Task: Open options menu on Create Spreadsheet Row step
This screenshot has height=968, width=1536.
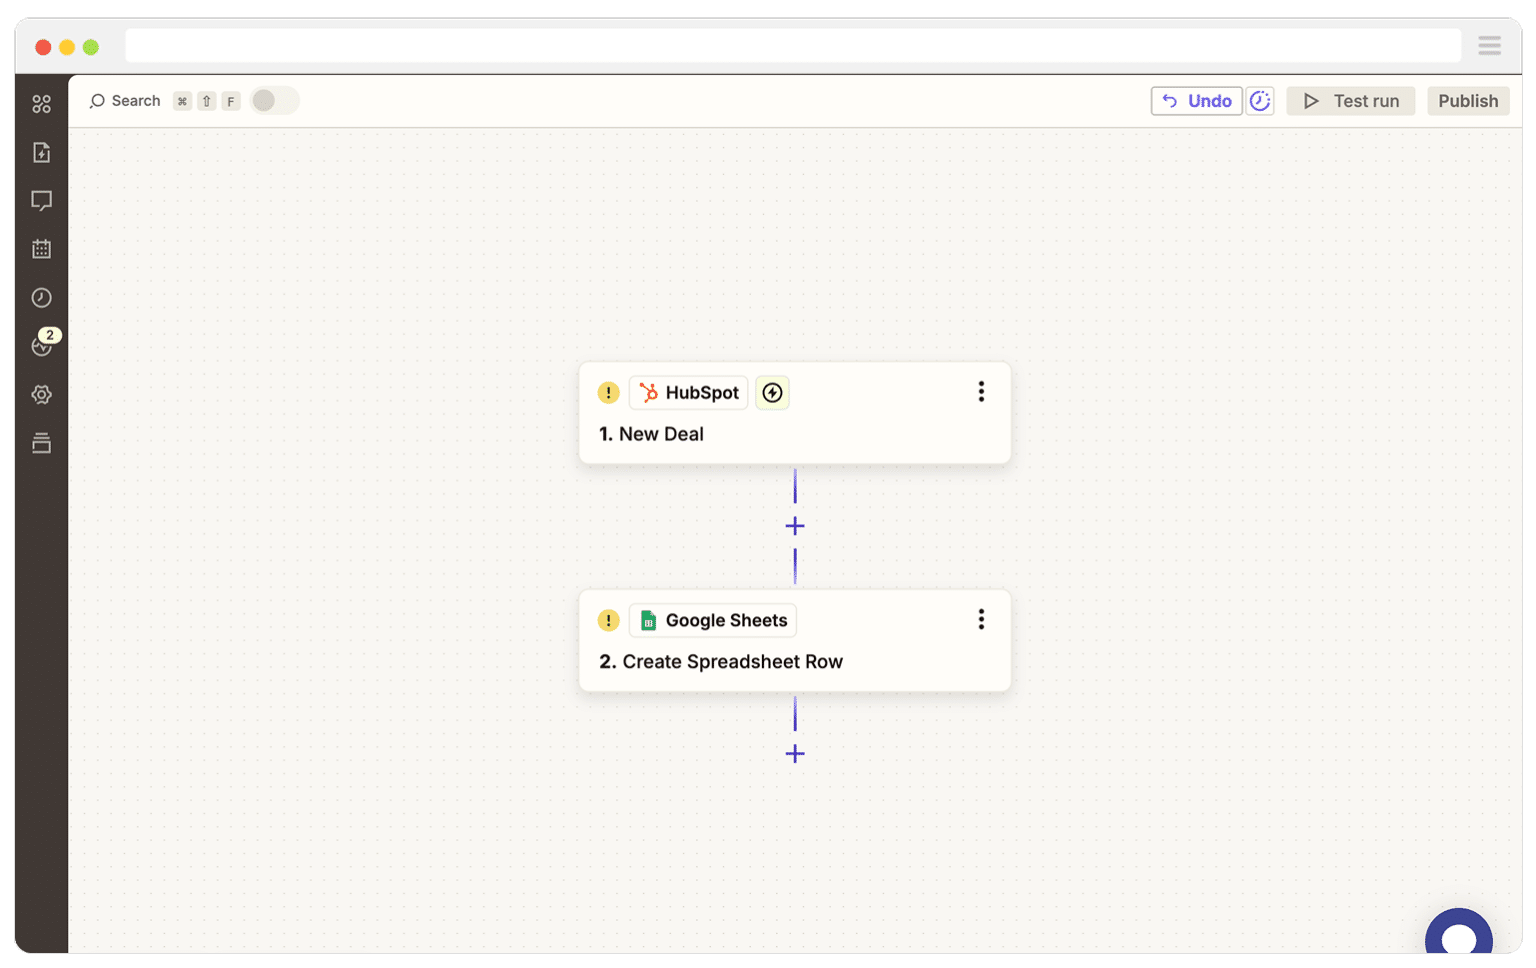Action: coord(981,619)
